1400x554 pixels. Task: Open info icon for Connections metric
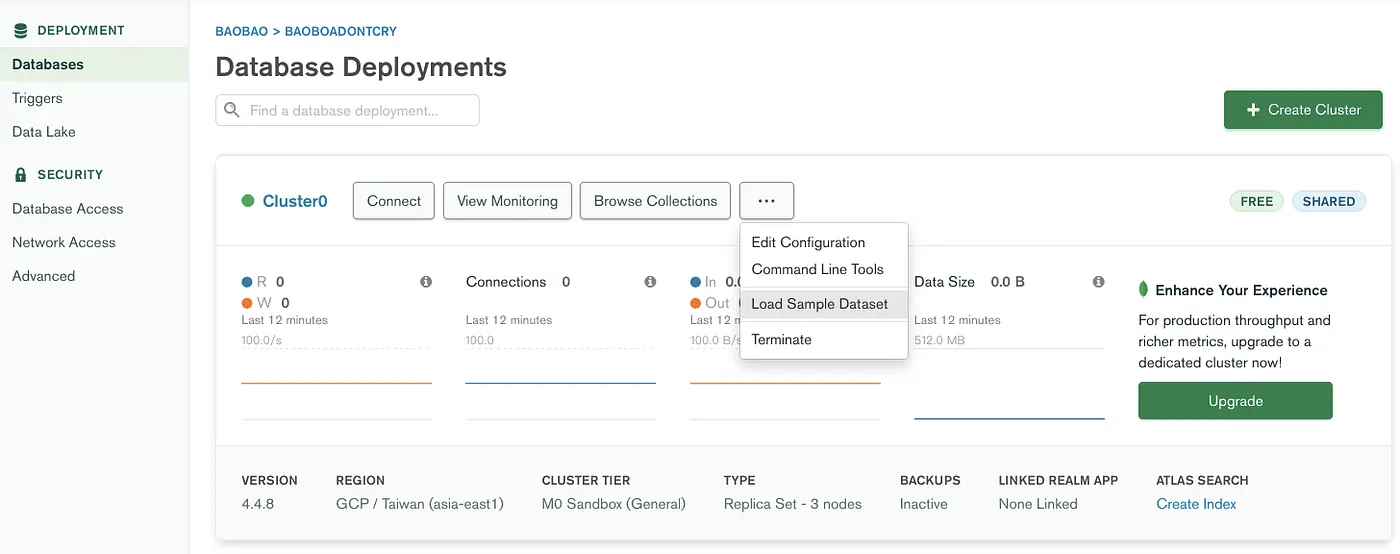click(650, 282)
